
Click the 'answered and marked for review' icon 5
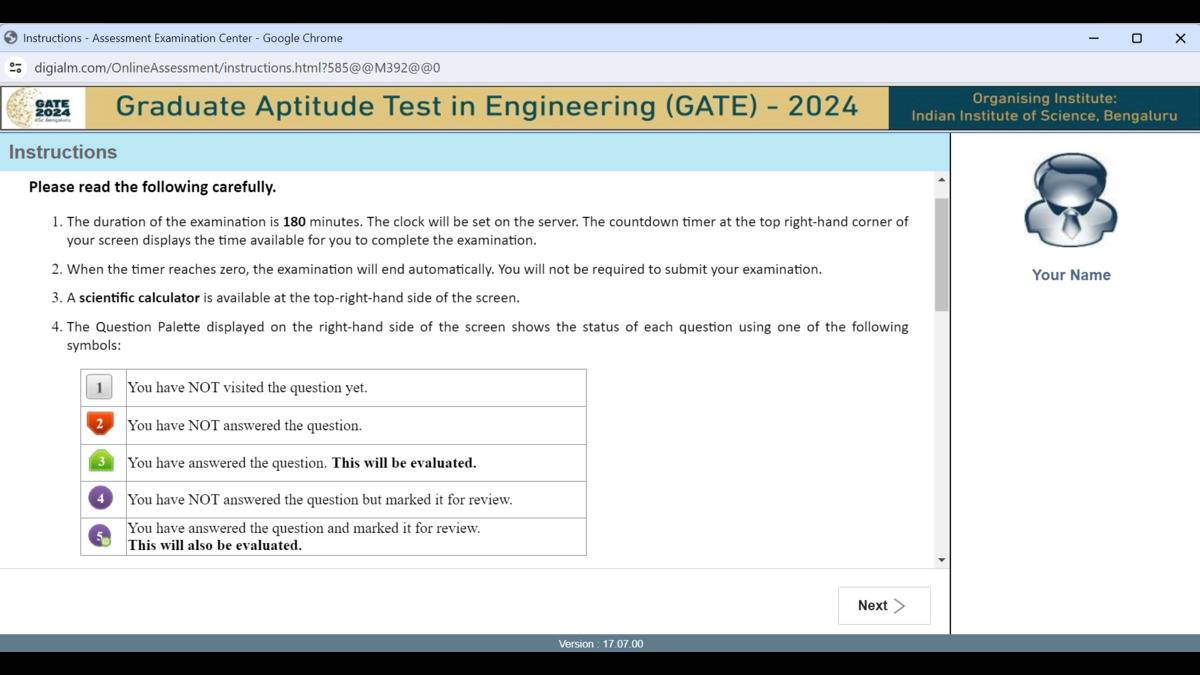point(100,536)
